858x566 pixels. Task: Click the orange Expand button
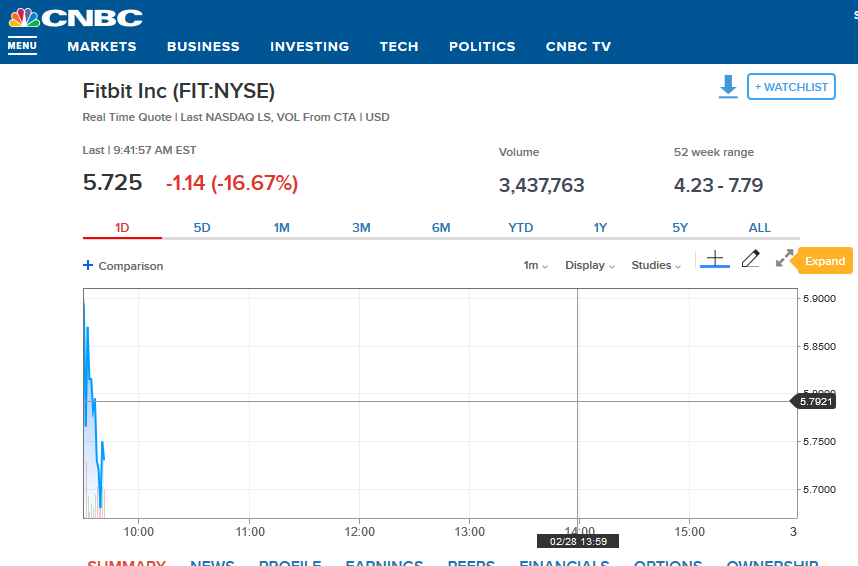click(825, 261)
